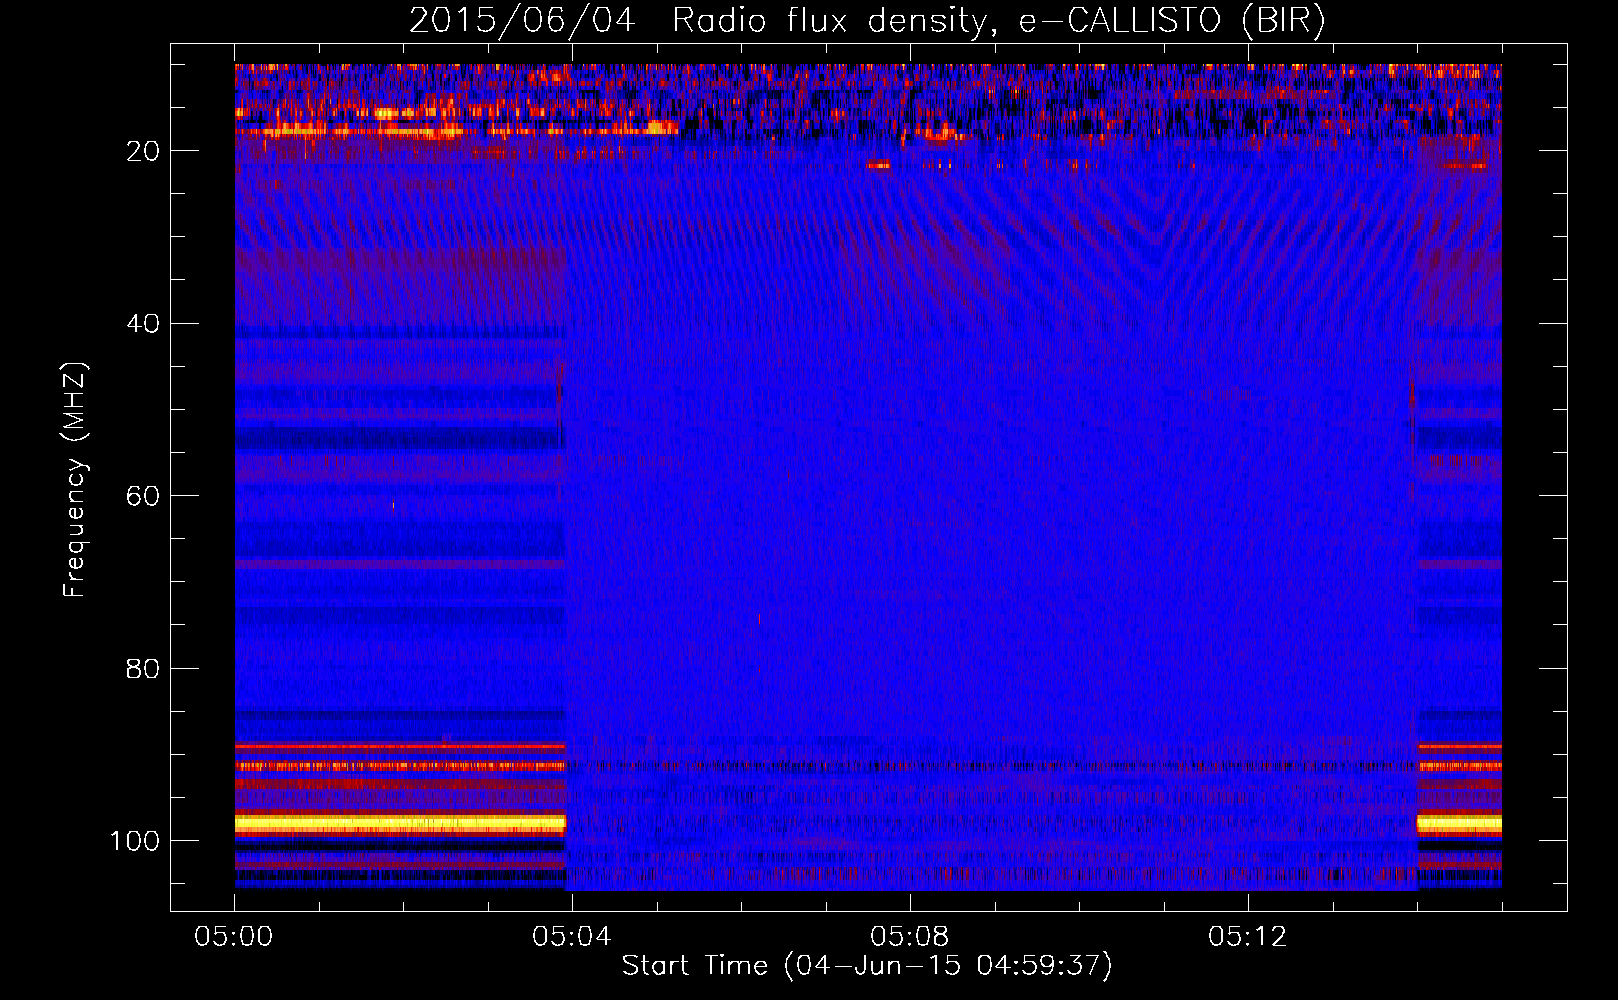Click the '100' frequency tick label
Image resolution: width=1618 pixels, height=1000 pixels.
135,841
